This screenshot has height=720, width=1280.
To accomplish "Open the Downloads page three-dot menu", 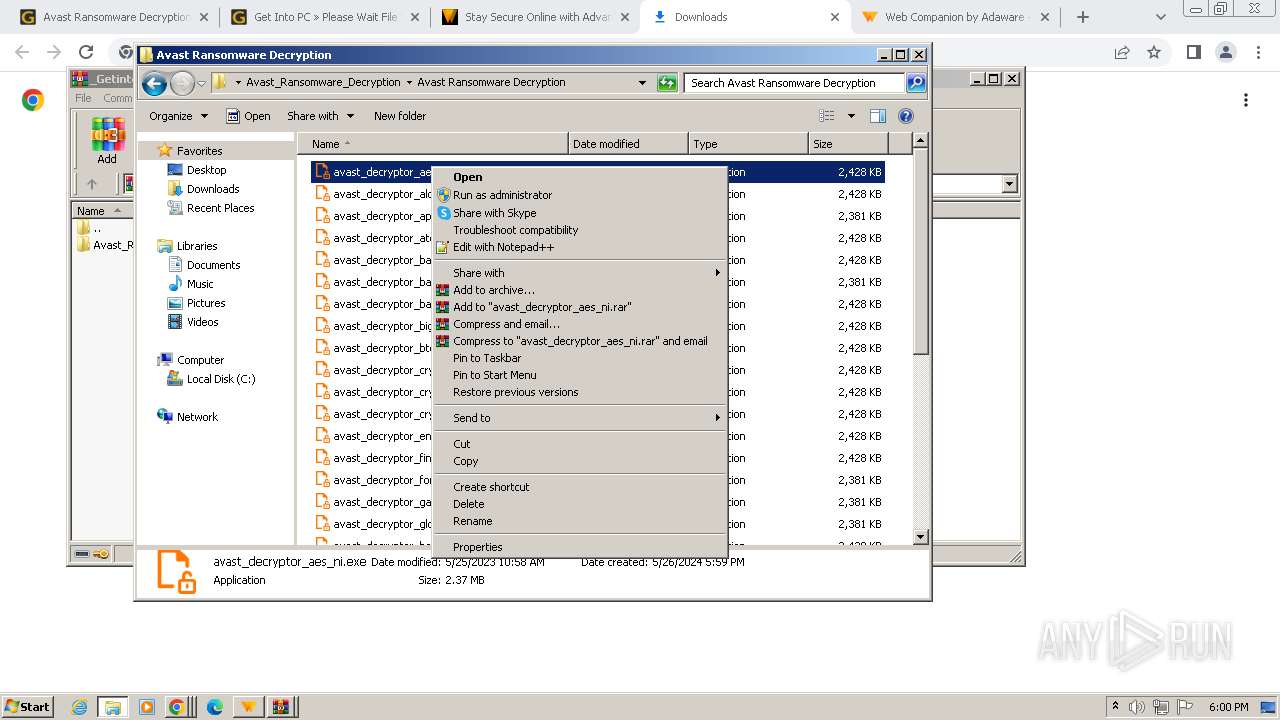I will [x=1246, y=100].
